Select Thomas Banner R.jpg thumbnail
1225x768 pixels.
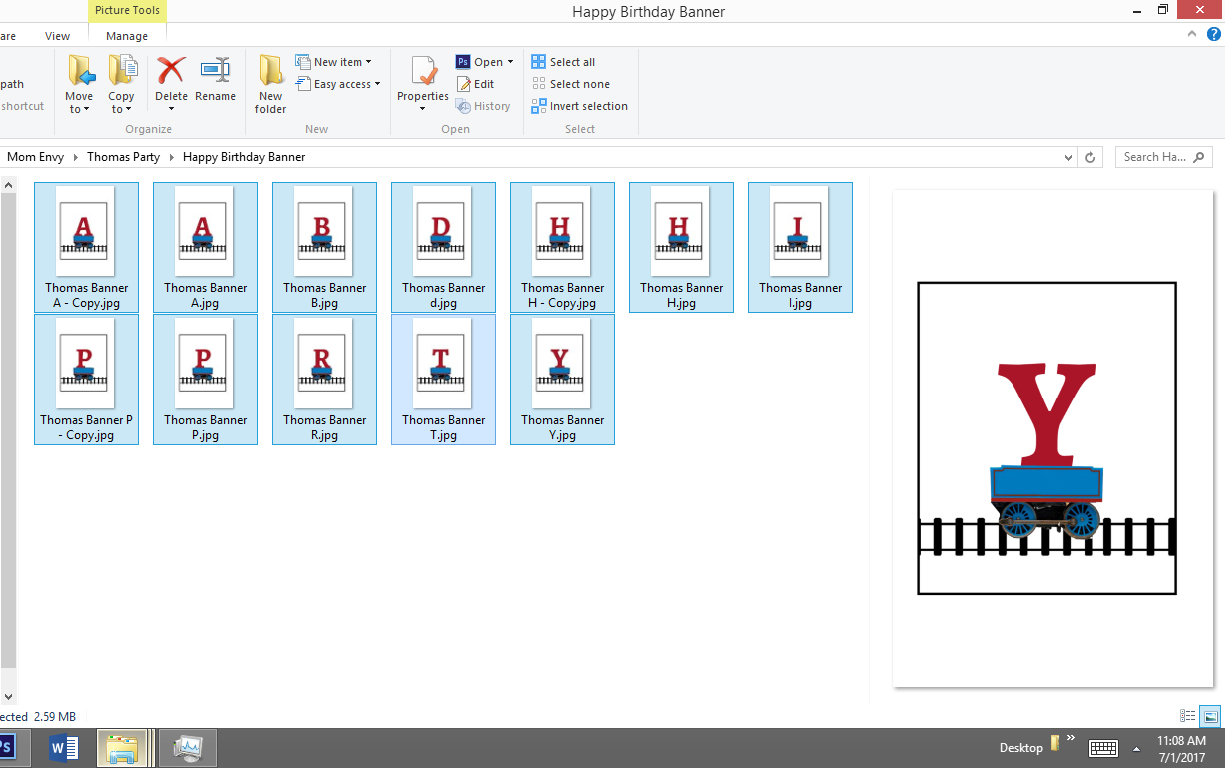pos(324,379)
